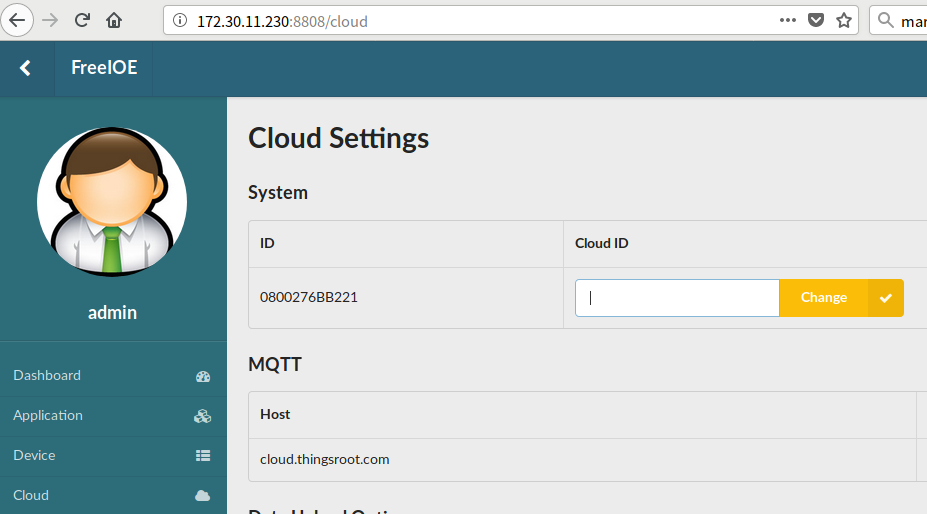The width and height of the screenshot is (927, 514).
Task: Open the page actions three-dot menu
Action: pos(788,20)
